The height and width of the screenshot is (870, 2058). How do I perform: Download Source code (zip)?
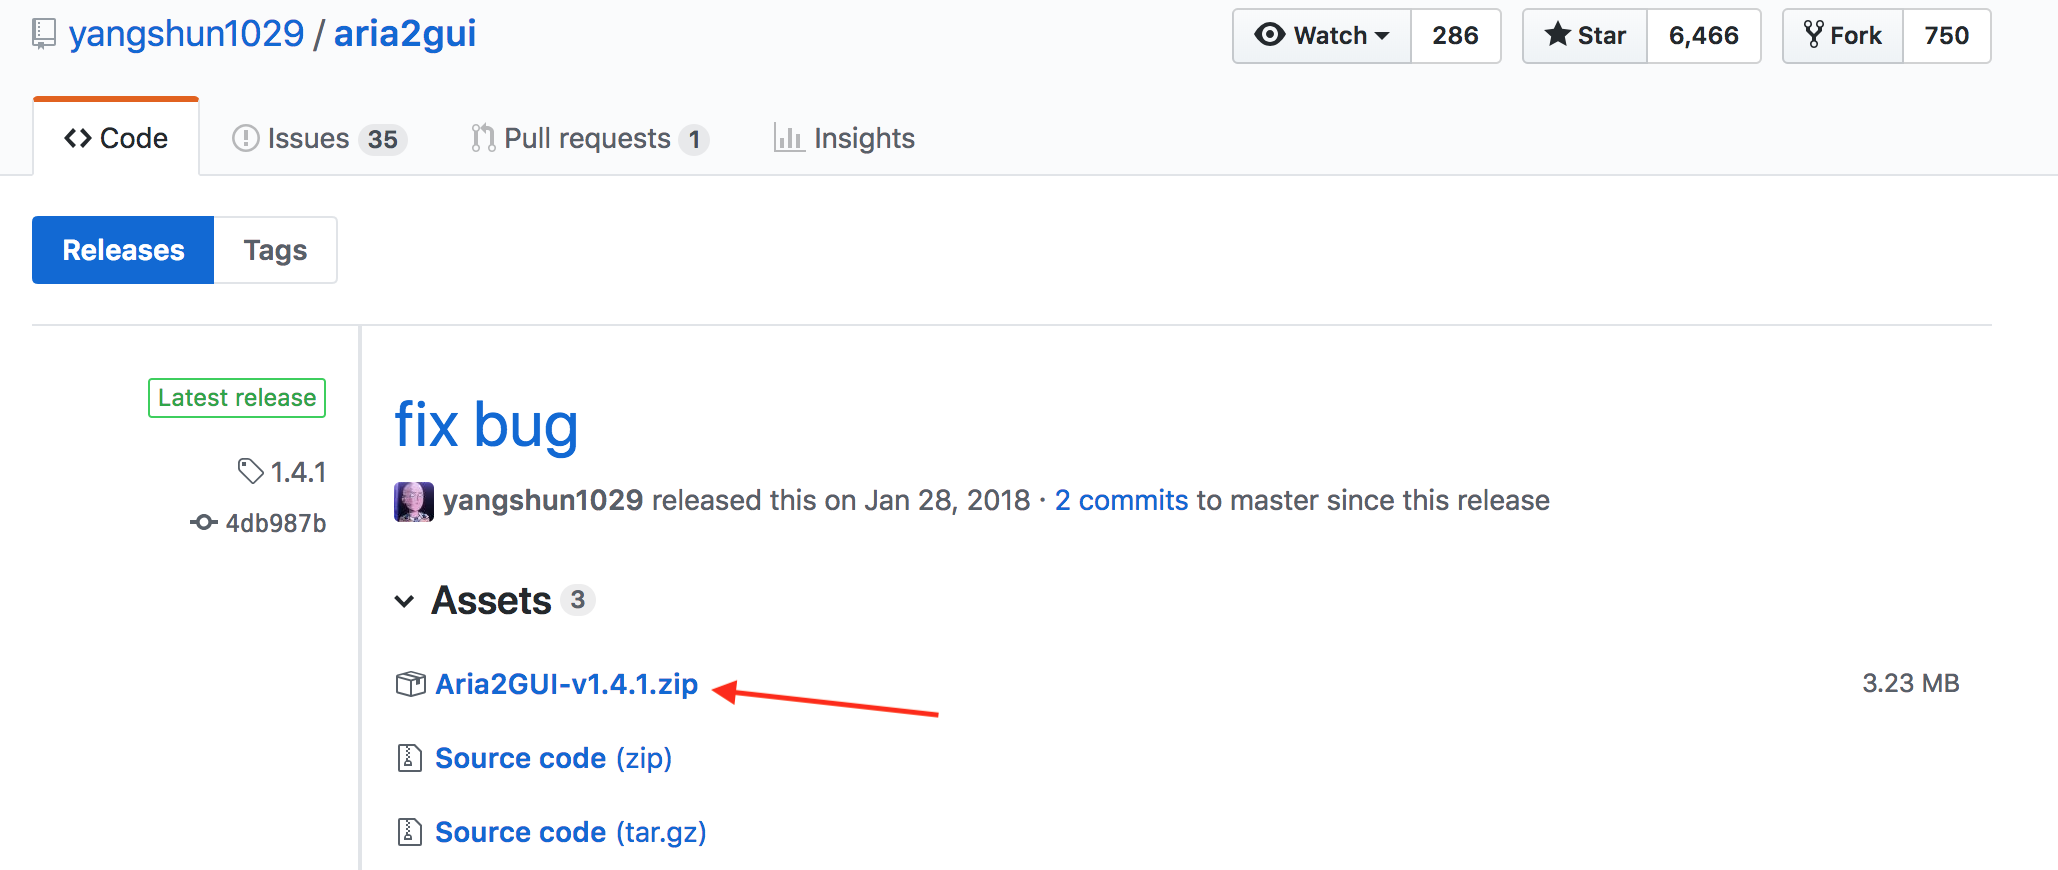[553, 758]
